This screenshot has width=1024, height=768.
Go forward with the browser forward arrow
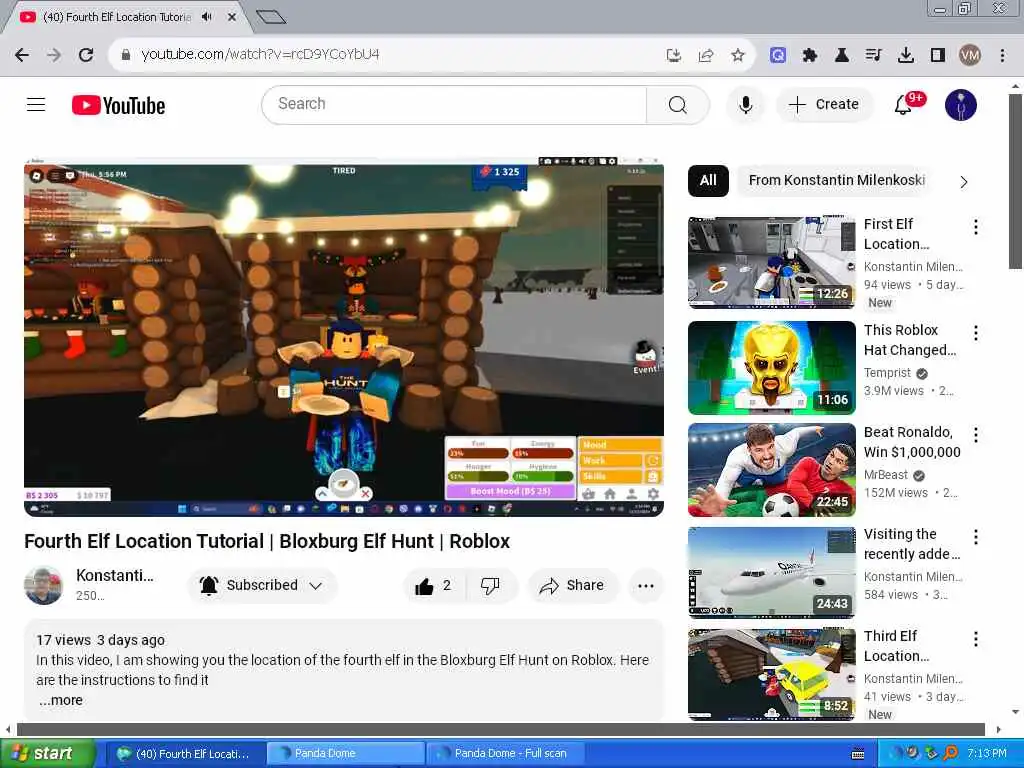point(54,55)
